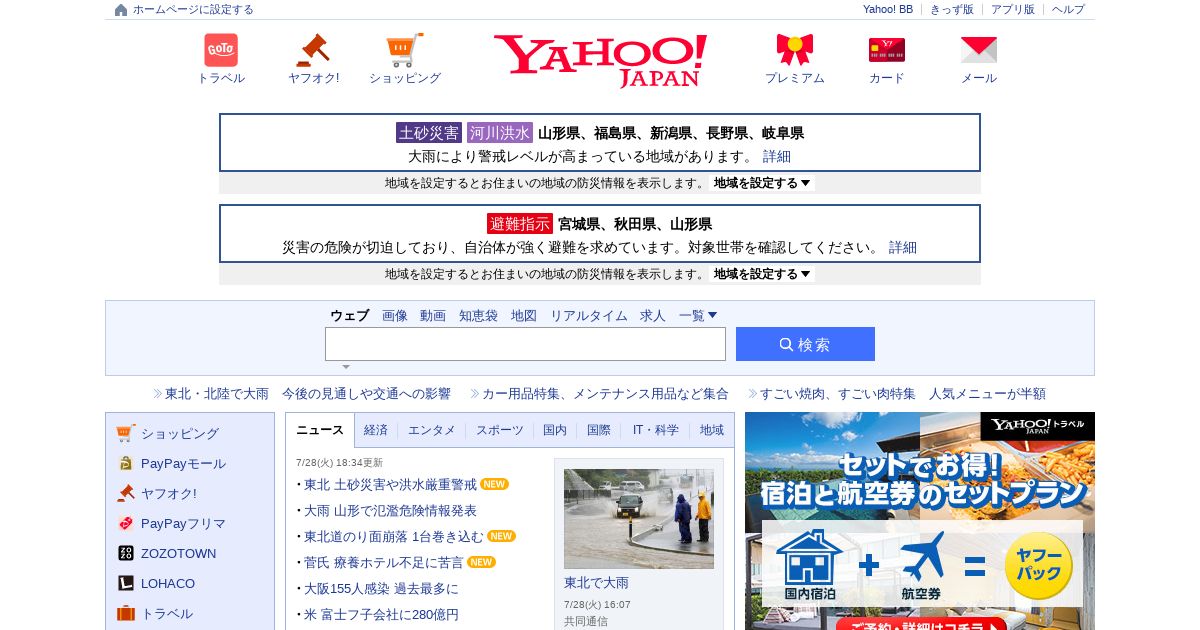Open the ヘルプ link
The image size is (1200, 630).
tap(1068, 9)
